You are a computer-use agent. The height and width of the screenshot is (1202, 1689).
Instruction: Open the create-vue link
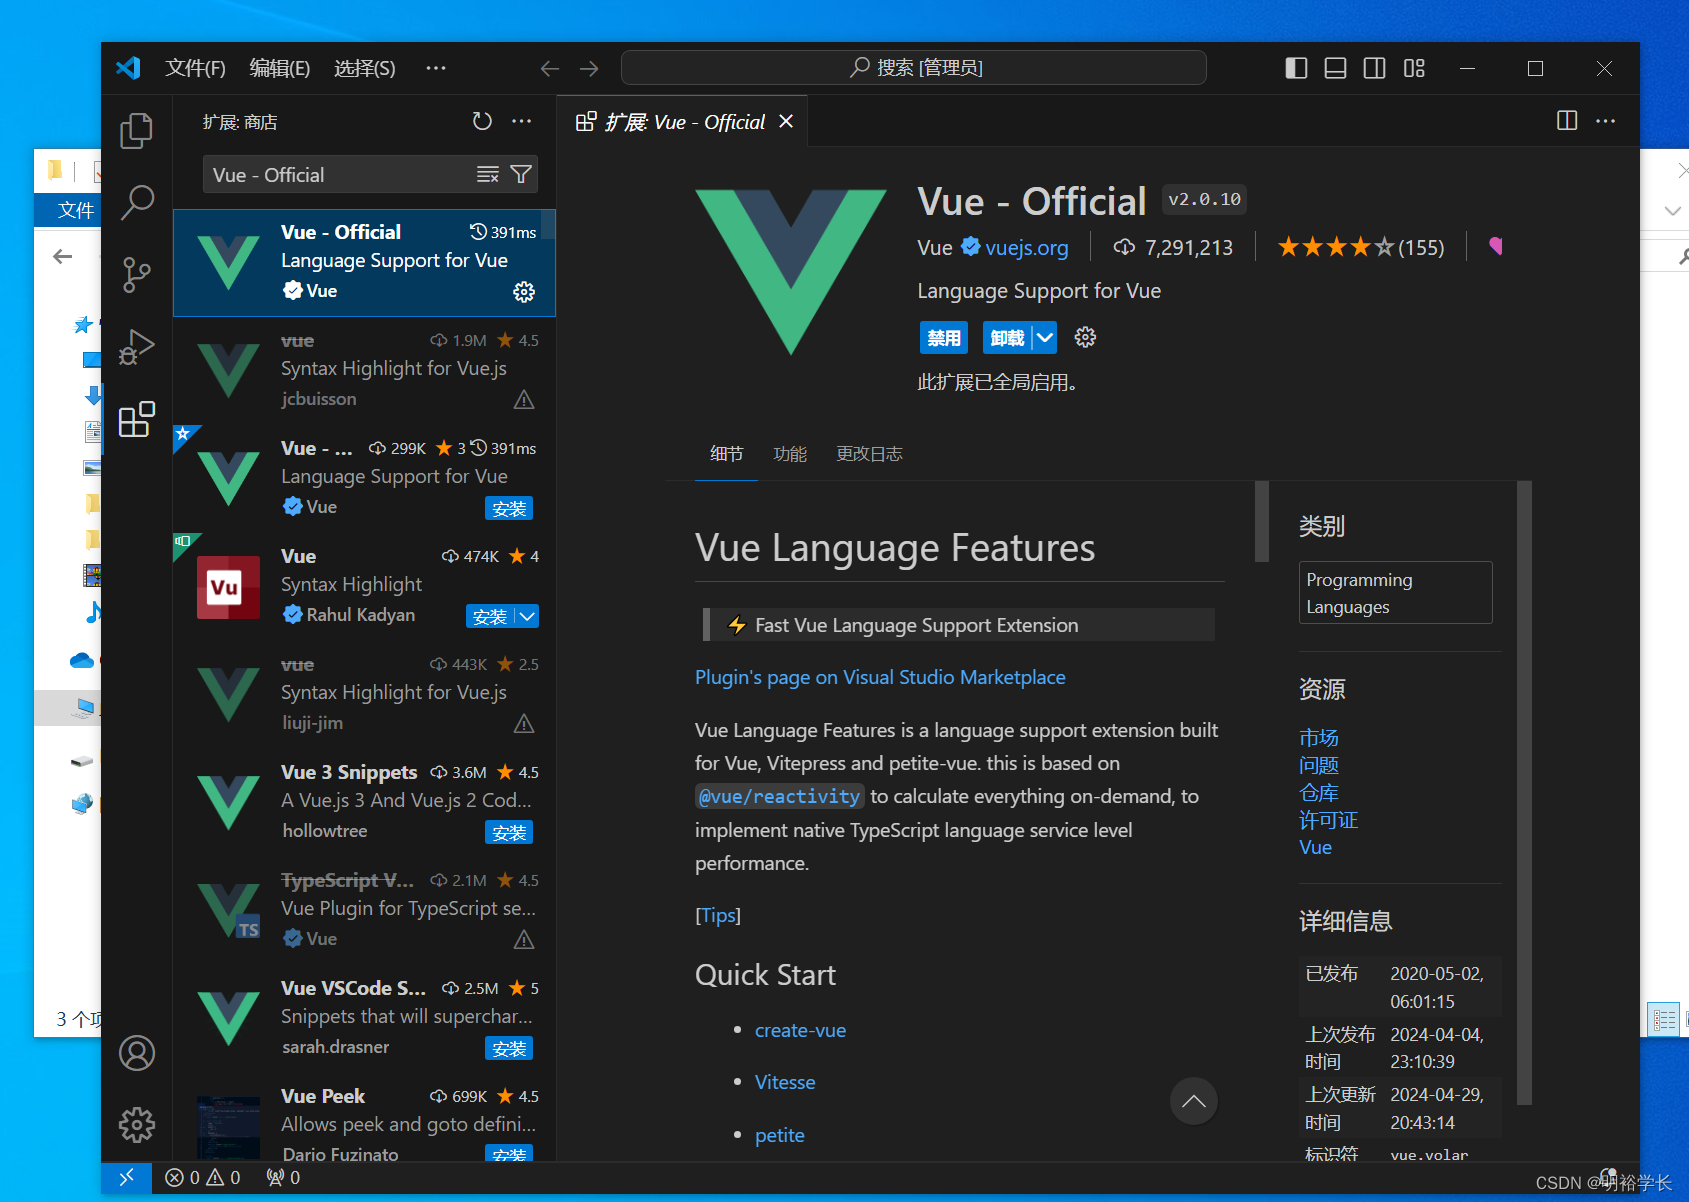(800, 1030)
